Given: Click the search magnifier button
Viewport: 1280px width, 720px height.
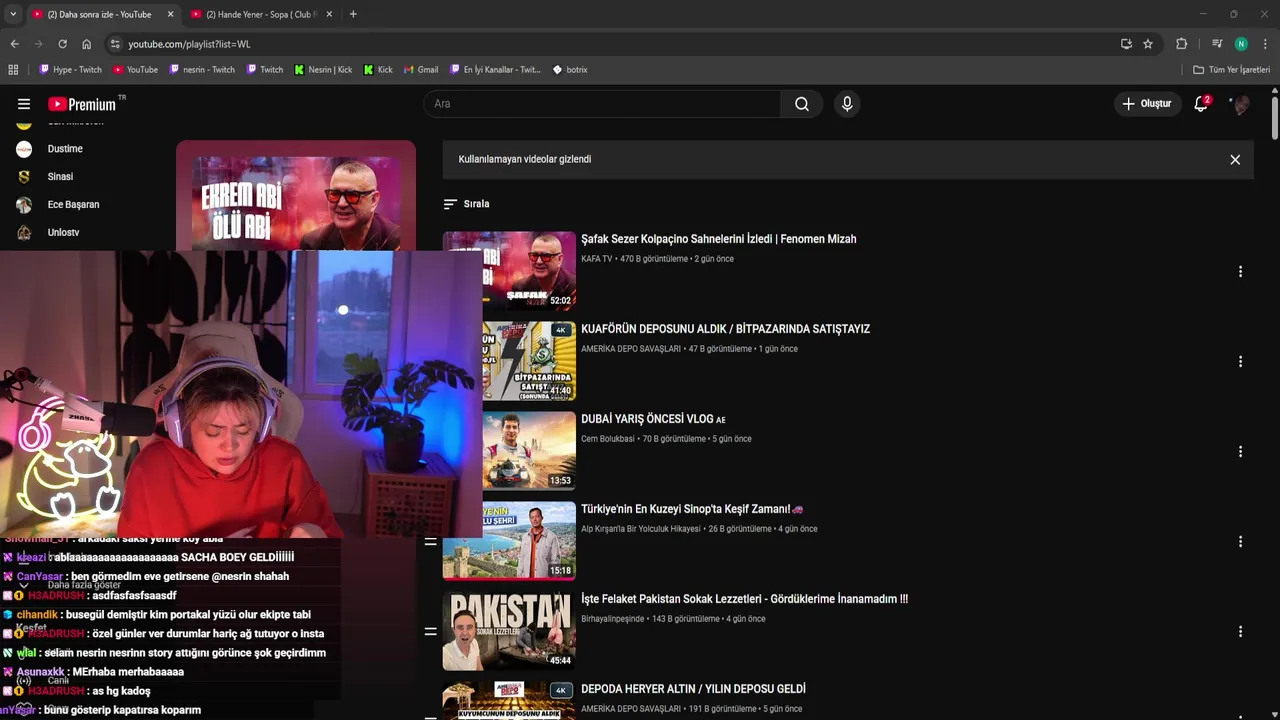Looking at the screenshot, I should pos(802,104).
